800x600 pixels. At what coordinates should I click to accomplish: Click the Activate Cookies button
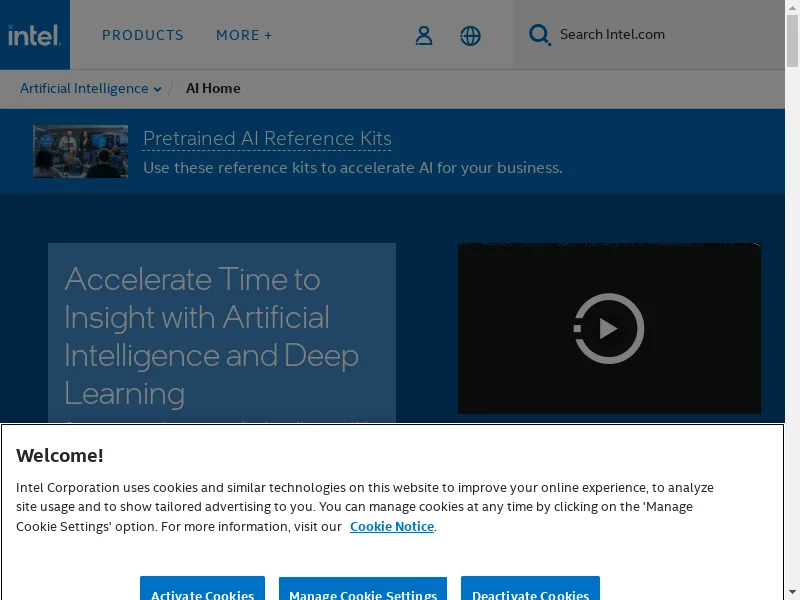pos(203,588)
